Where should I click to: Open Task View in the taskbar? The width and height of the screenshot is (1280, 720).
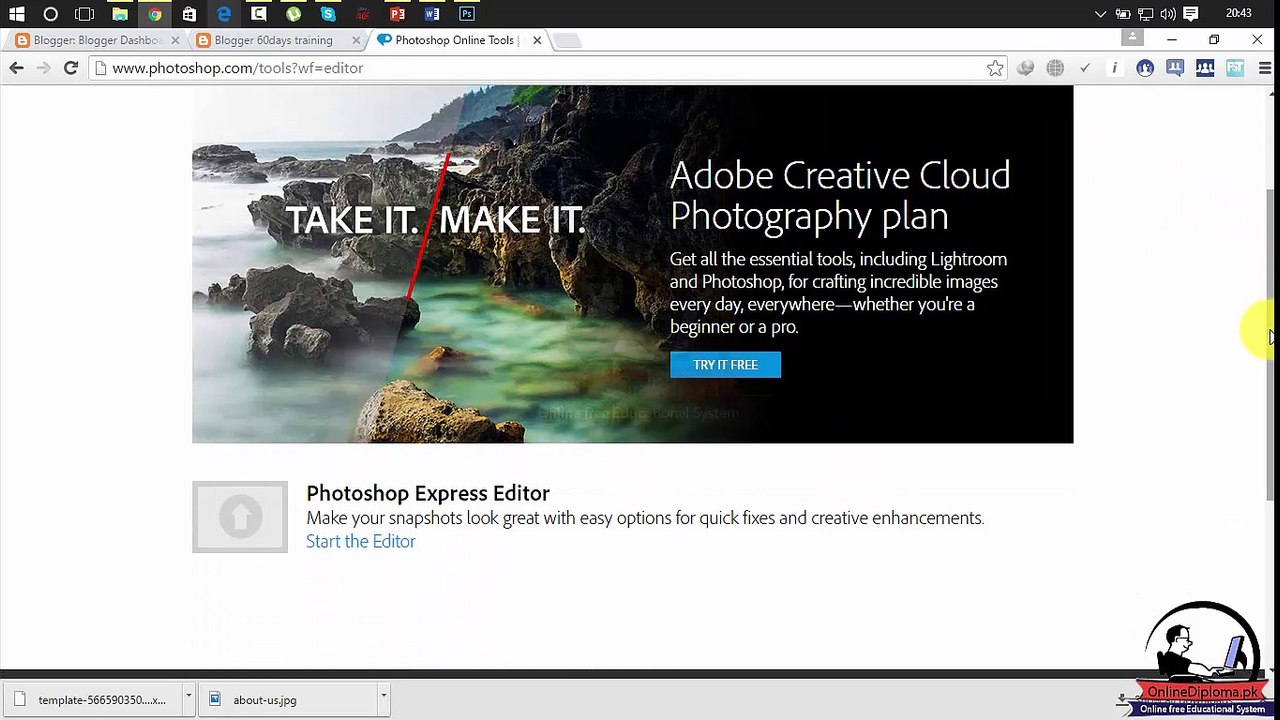tap(85, 14)
